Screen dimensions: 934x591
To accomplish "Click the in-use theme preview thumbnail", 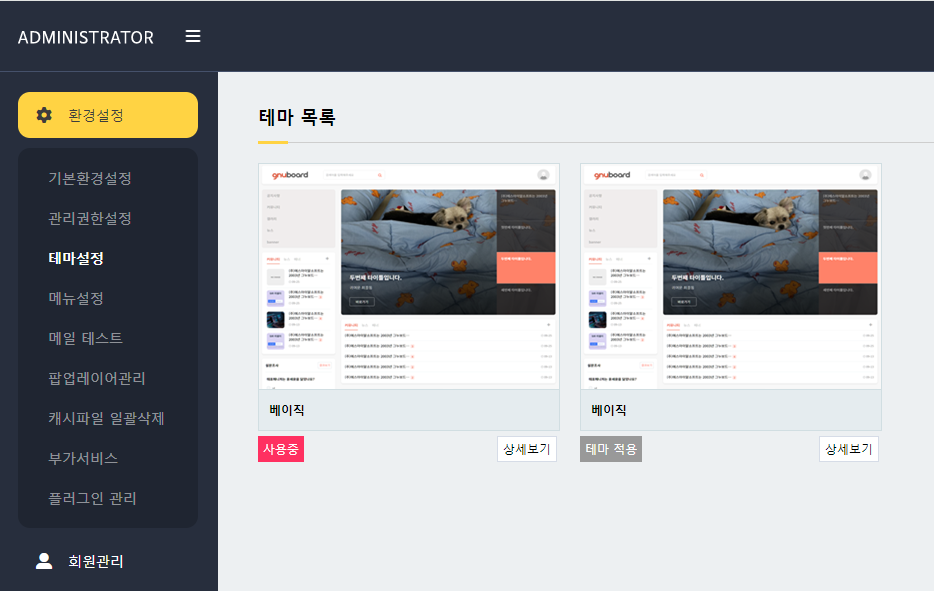I will [408, 276].
